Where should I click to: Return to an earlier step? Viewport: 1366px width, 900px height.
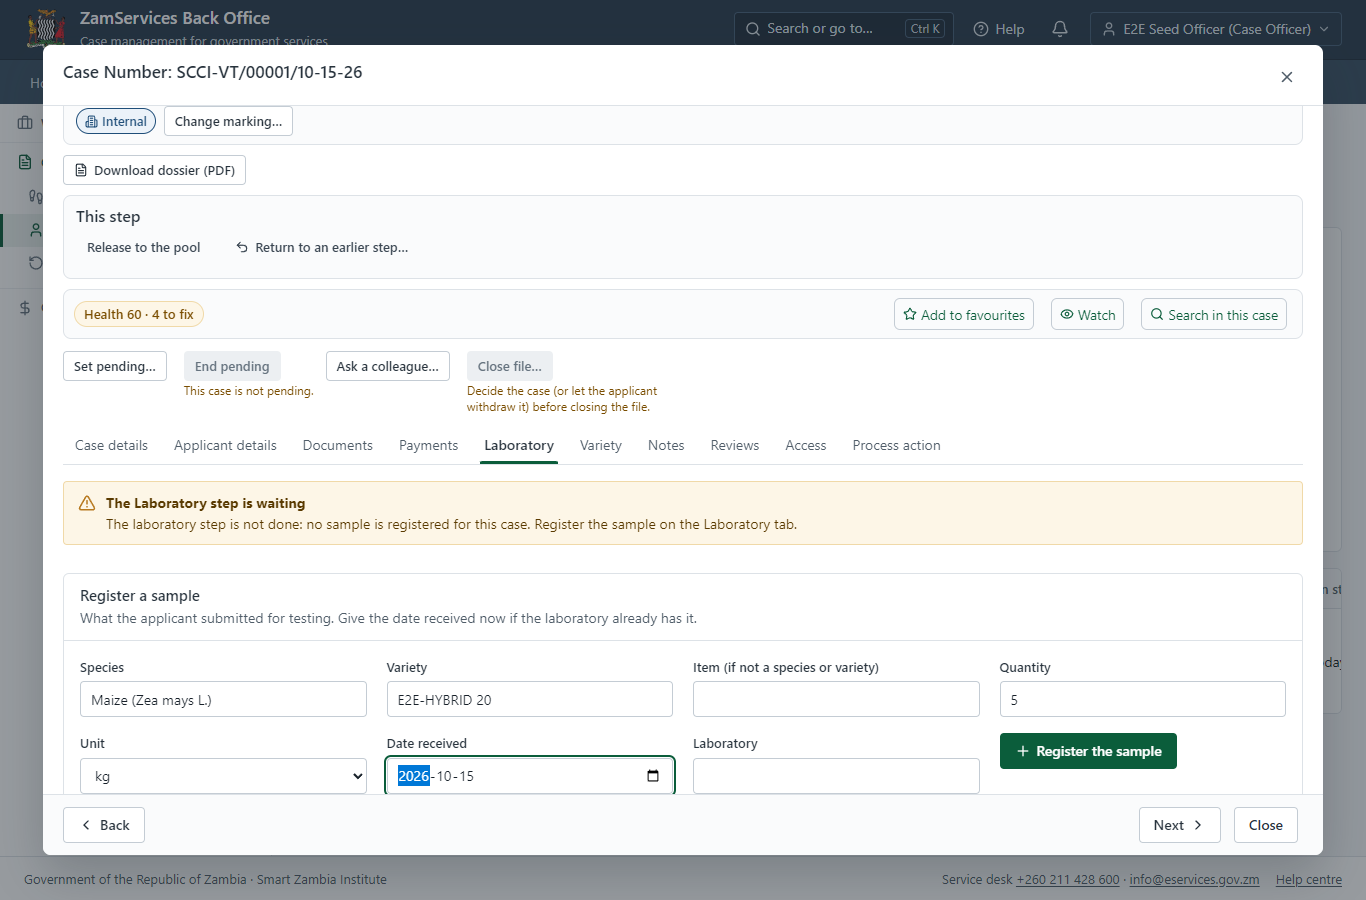(x=322, y=248)
